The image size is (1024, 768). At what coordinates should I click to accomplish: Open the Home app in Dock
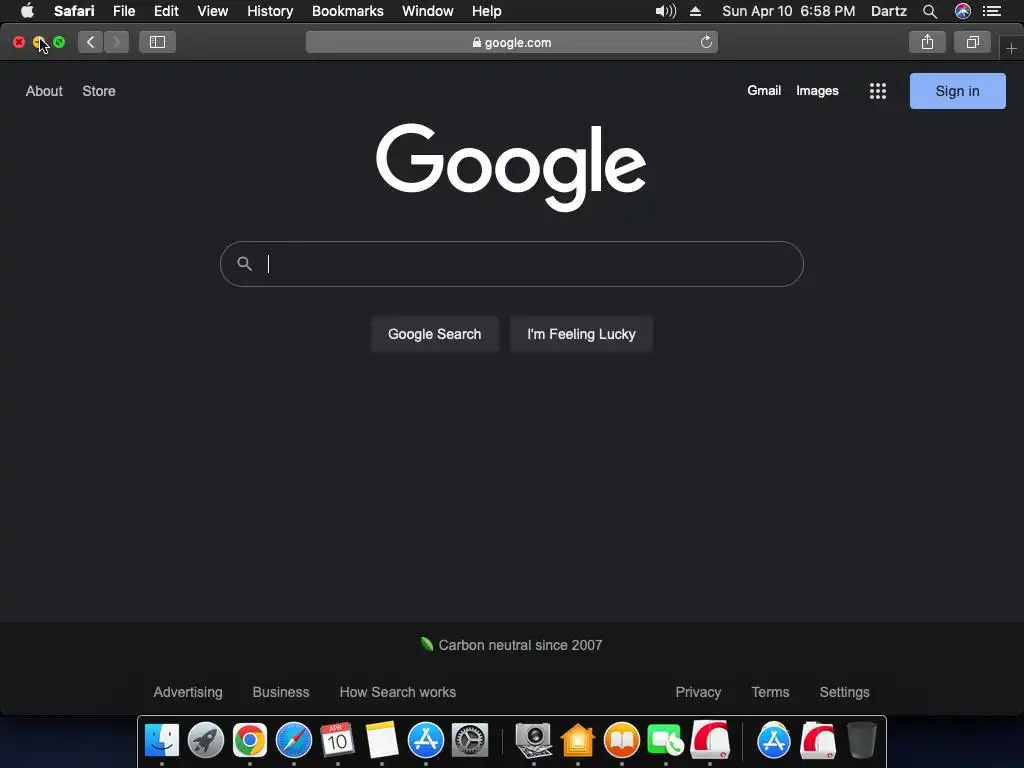(x=578, y=741)
